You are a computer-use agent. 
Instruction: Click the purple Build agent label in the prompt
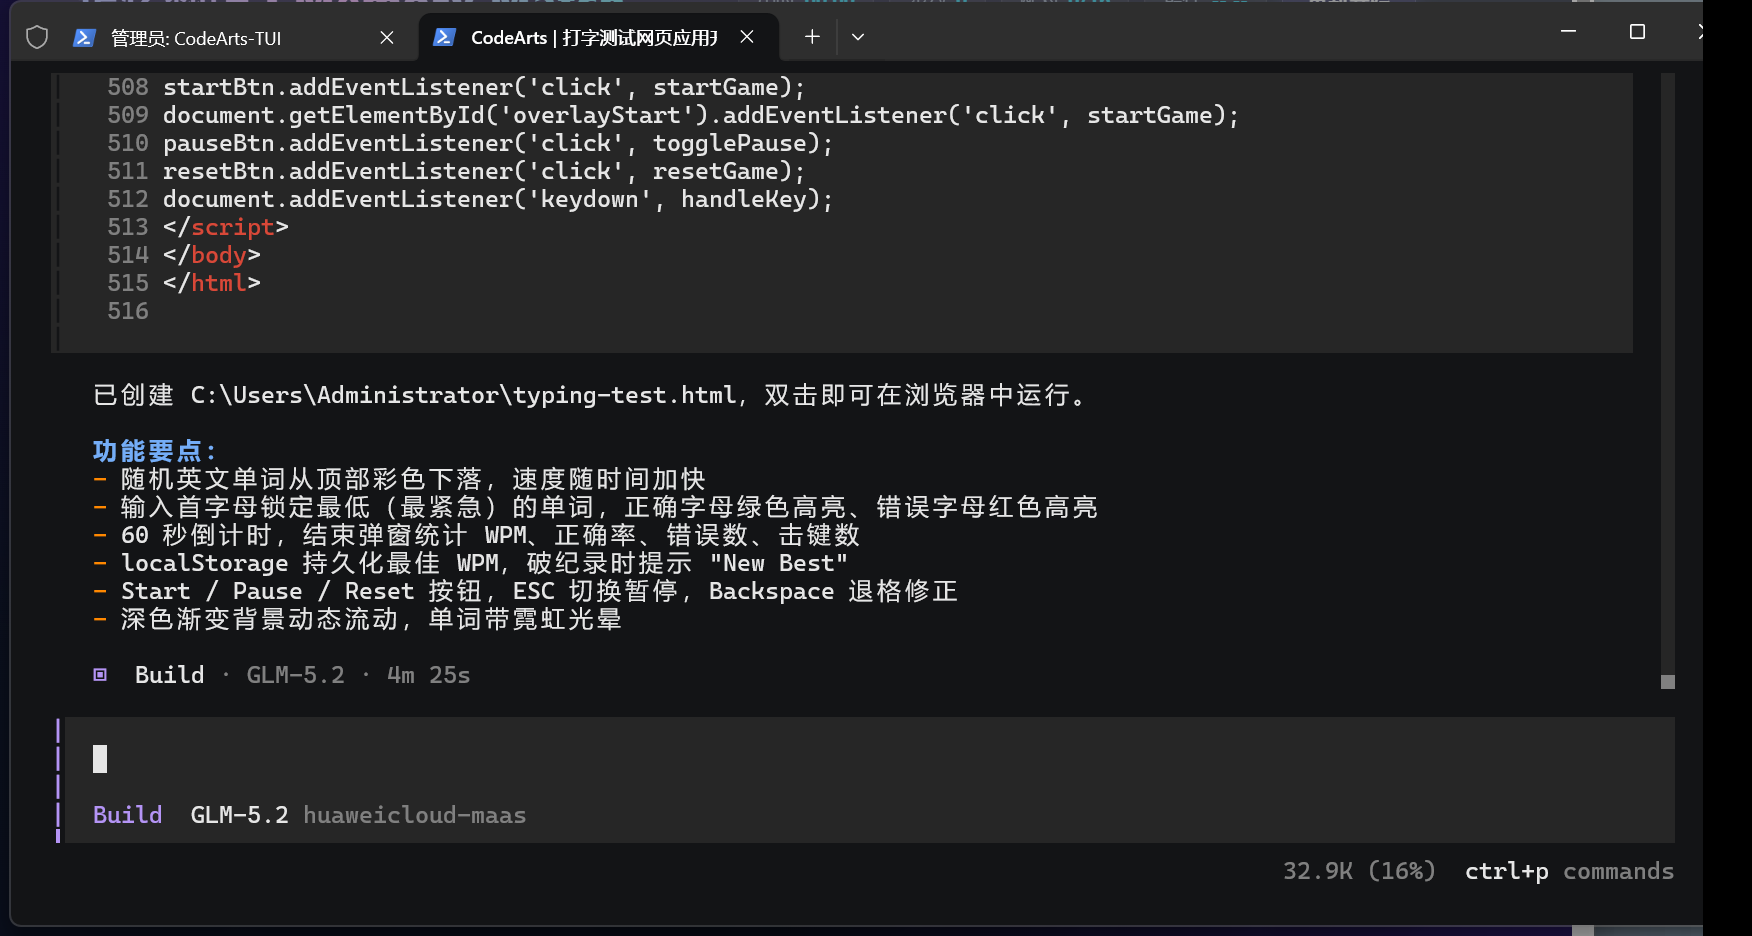(127, 815)
